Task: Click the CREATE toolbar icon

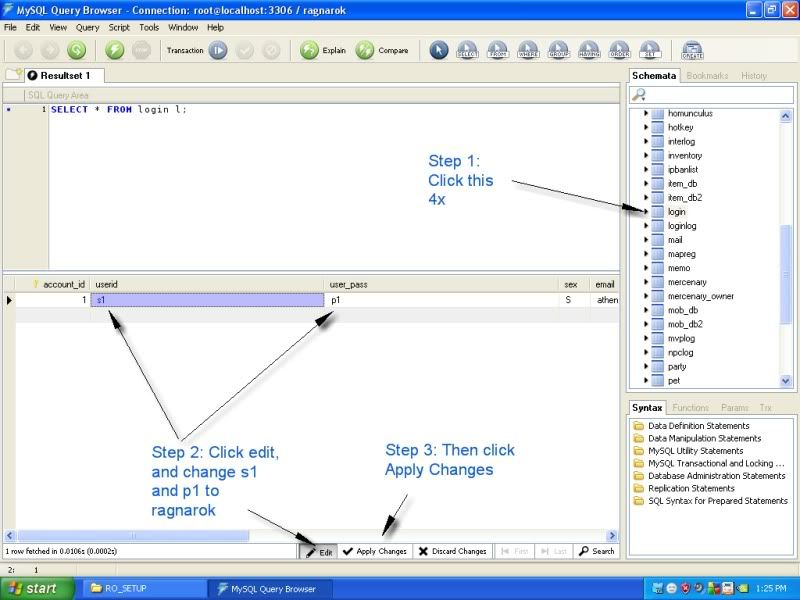Action: coord(692,50)
